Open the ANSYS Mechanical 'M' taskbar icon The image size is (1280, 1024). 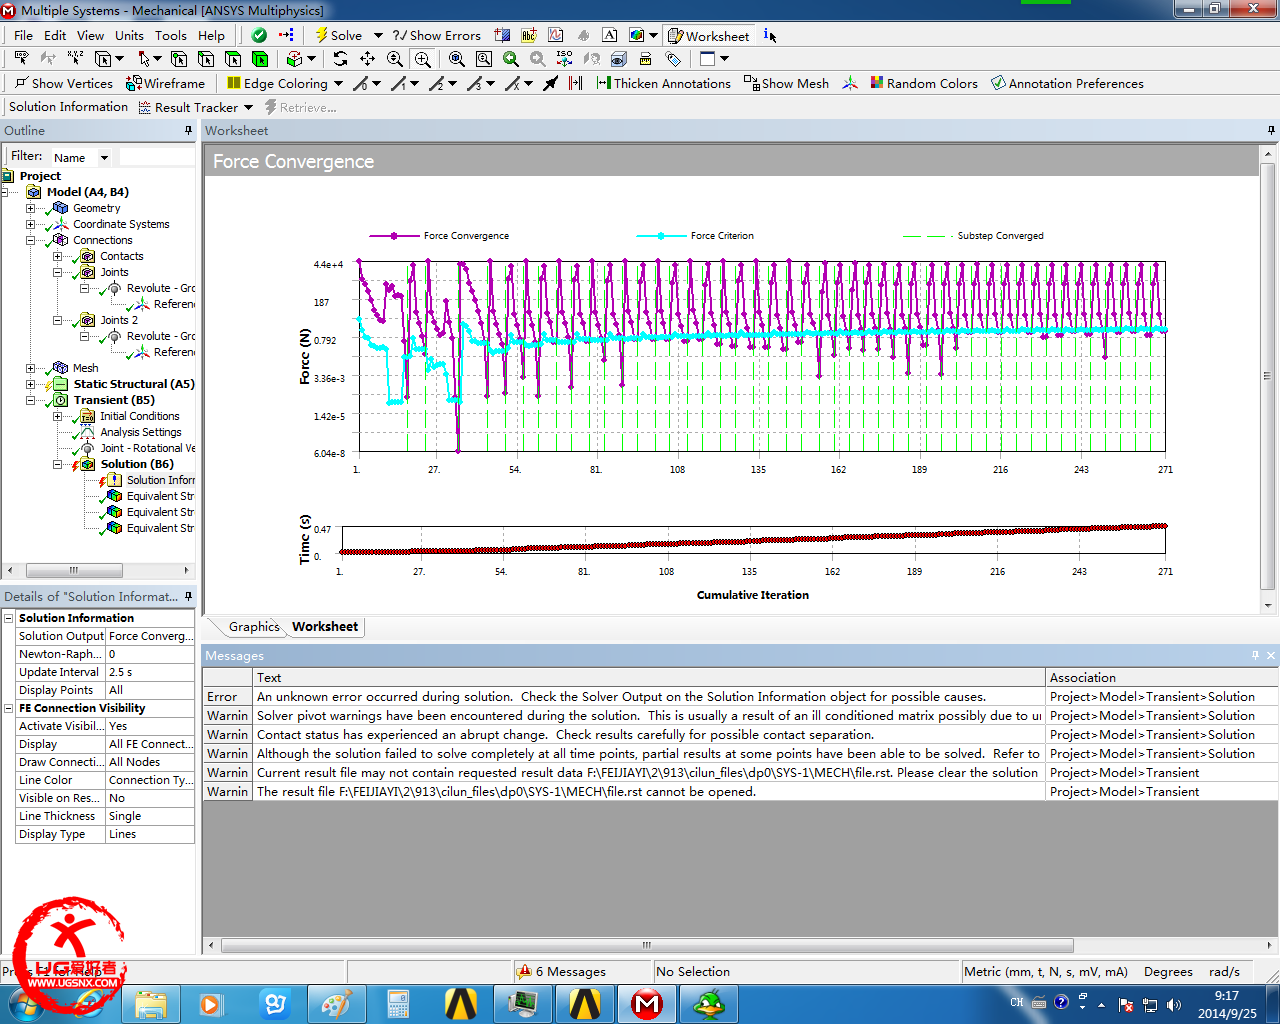point(647,1003)
